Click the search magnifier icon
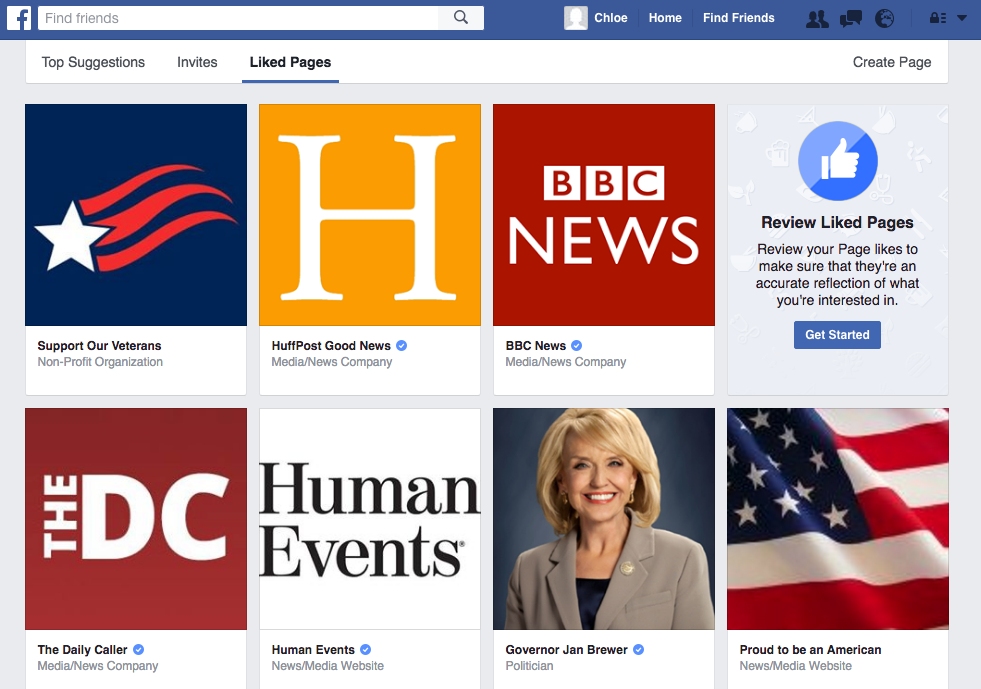Screen dimensions: 981x689 [460, 18]
